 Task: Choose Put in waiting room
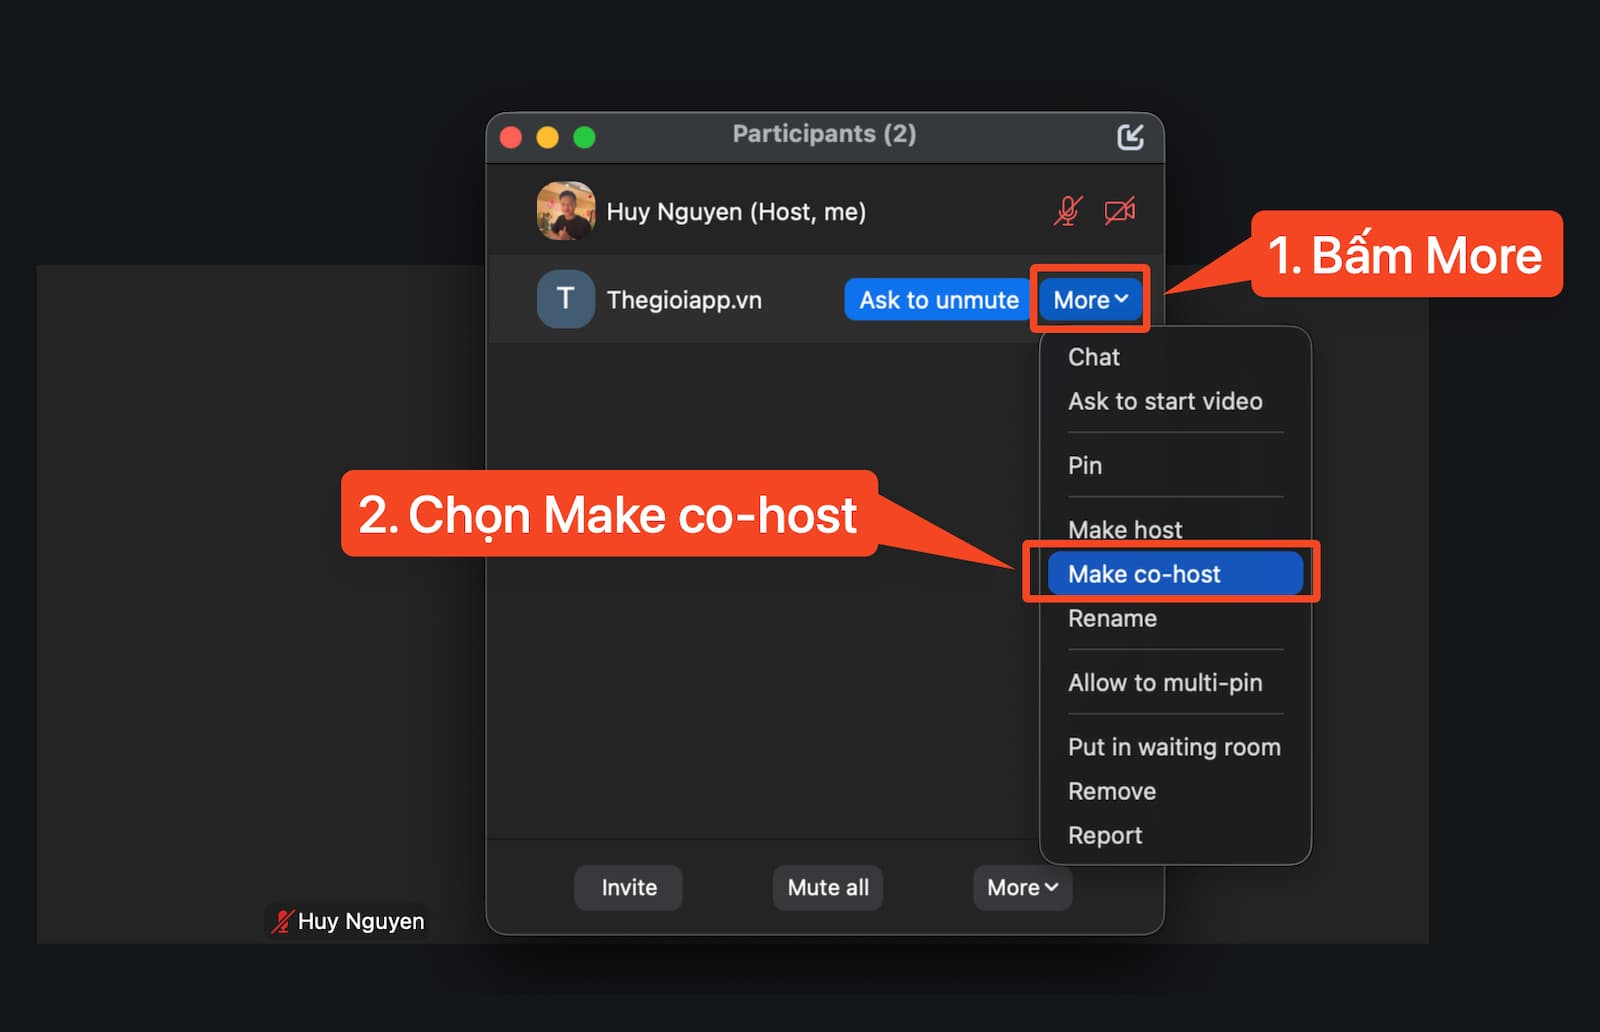pyautogui.click(x=1174, y=747)
